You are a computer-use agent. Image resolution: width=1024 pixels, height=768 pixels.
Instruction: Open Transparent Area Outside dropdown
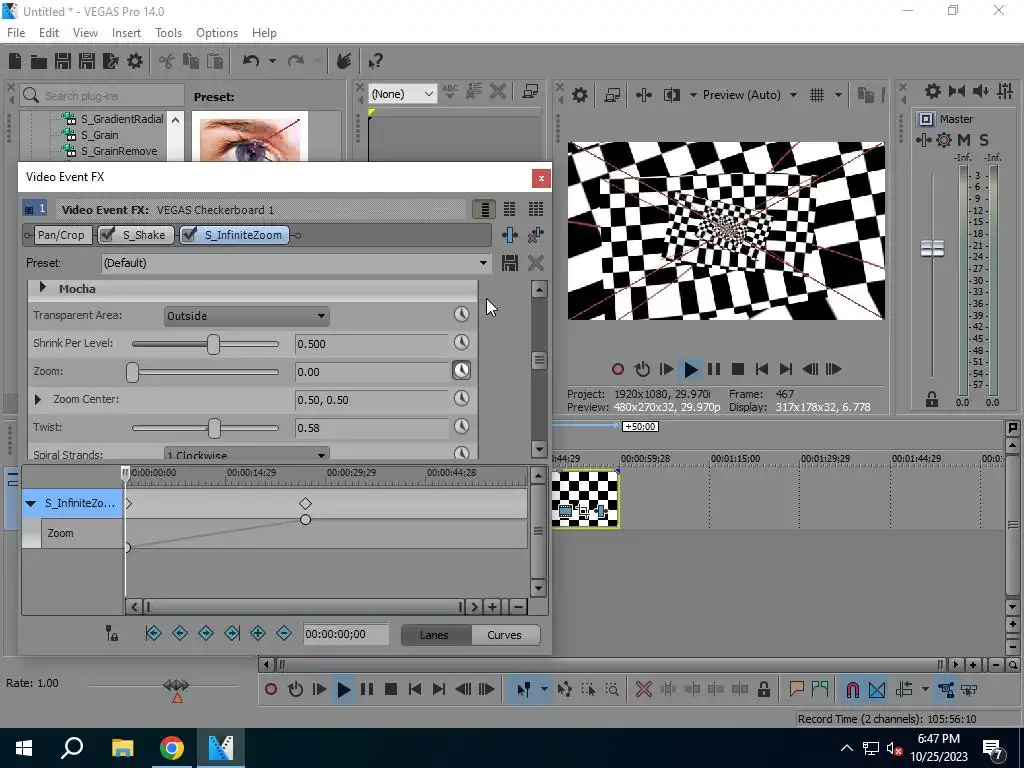pyautogui.click(x=247, y=316)
